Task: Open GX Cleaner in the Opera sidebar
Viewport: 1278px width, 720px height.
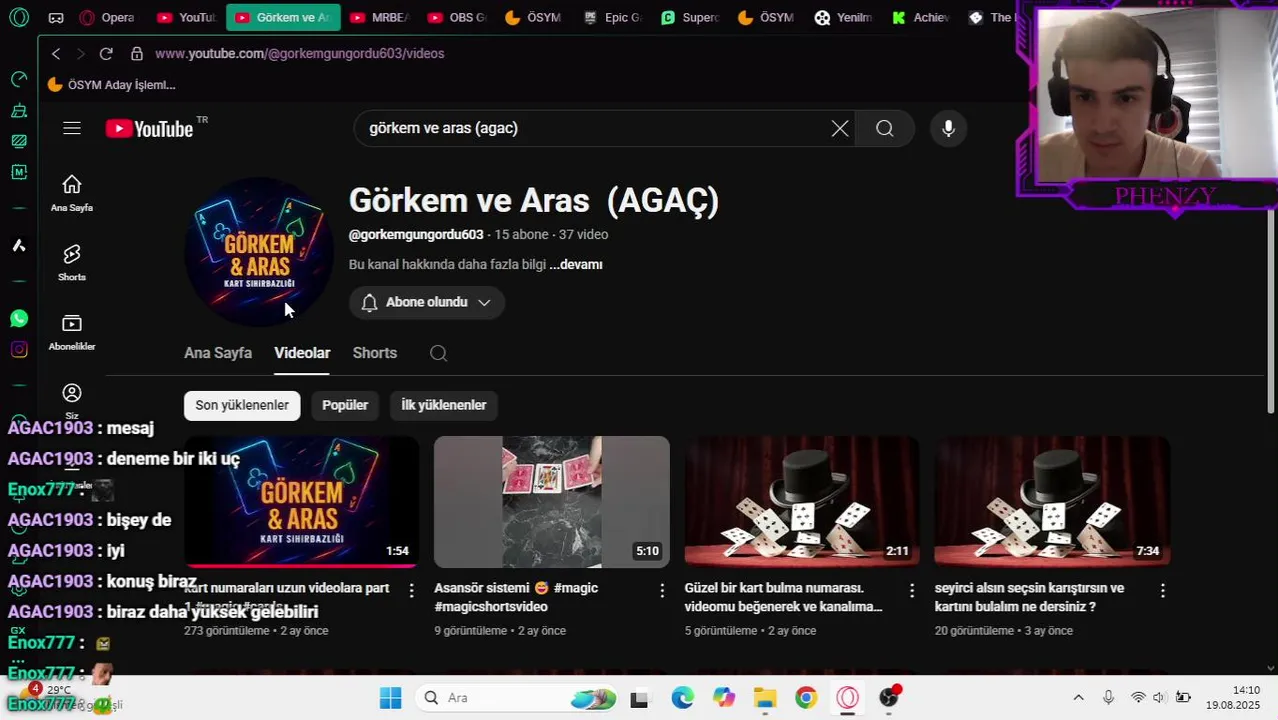Action: coord(19,110)
